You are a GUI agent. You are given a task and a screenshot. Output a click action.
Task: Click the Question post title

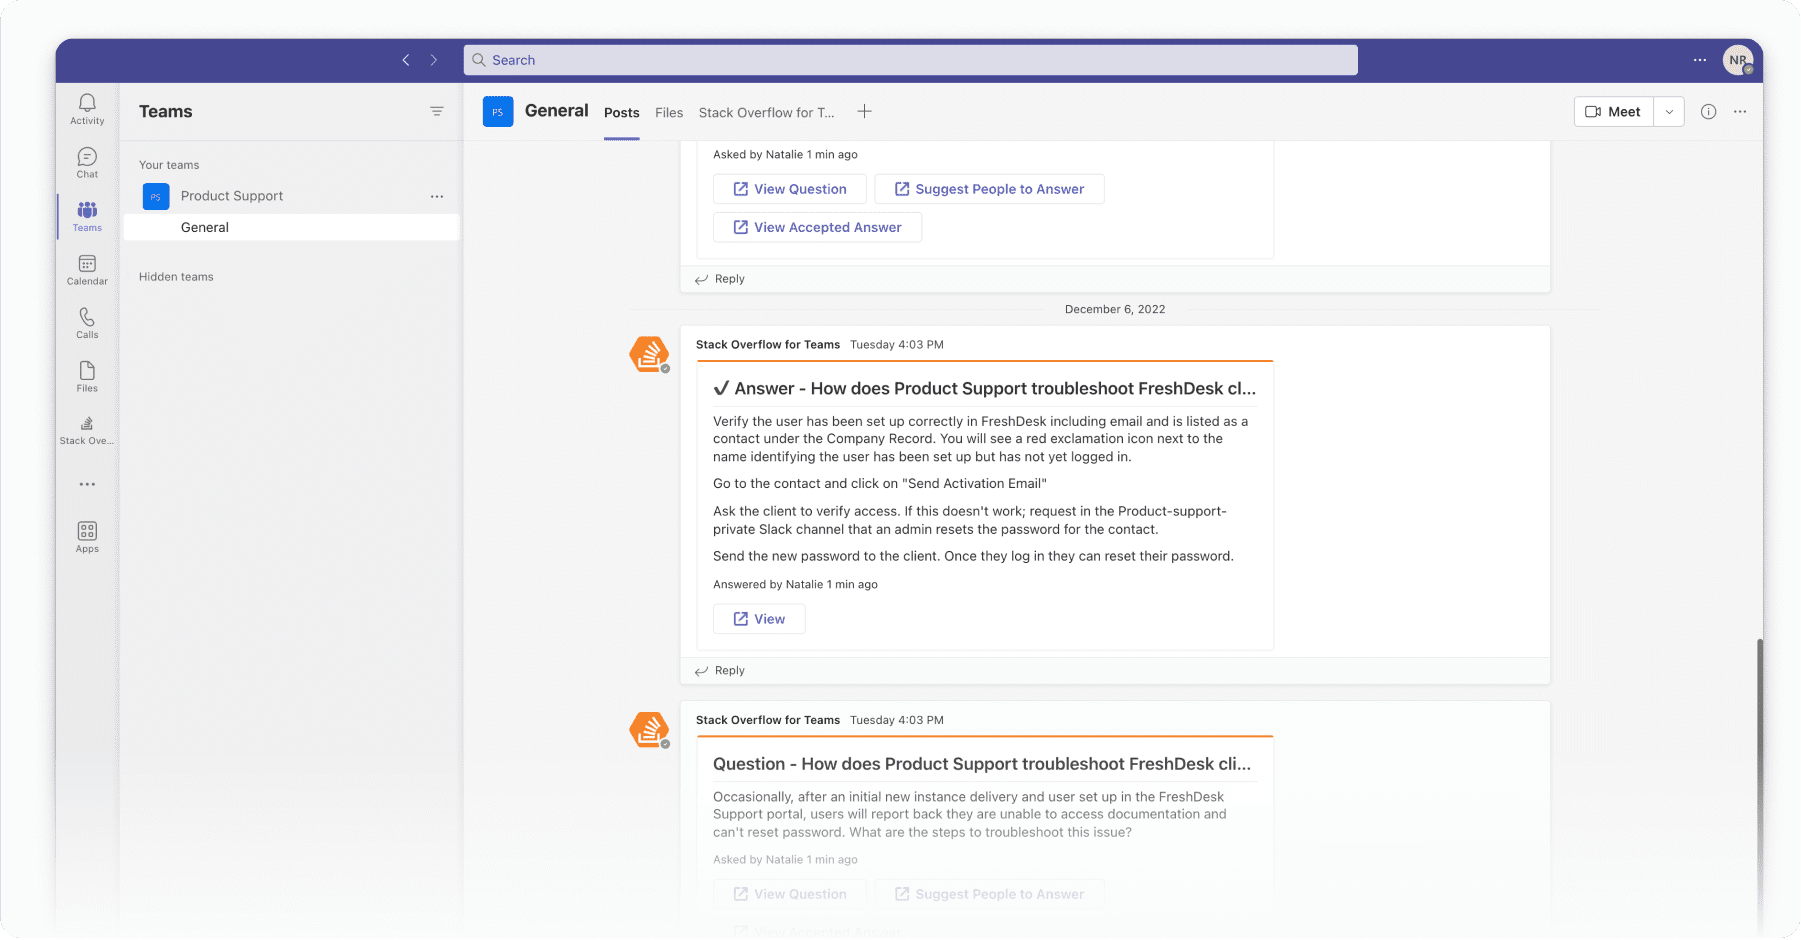[x=982, y=764]
